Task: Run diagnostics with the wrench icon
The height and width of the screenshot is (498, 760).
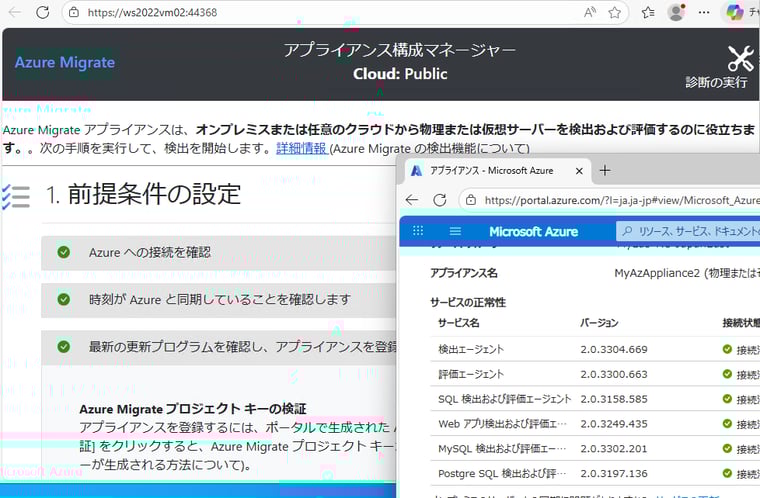Action: 740,58
